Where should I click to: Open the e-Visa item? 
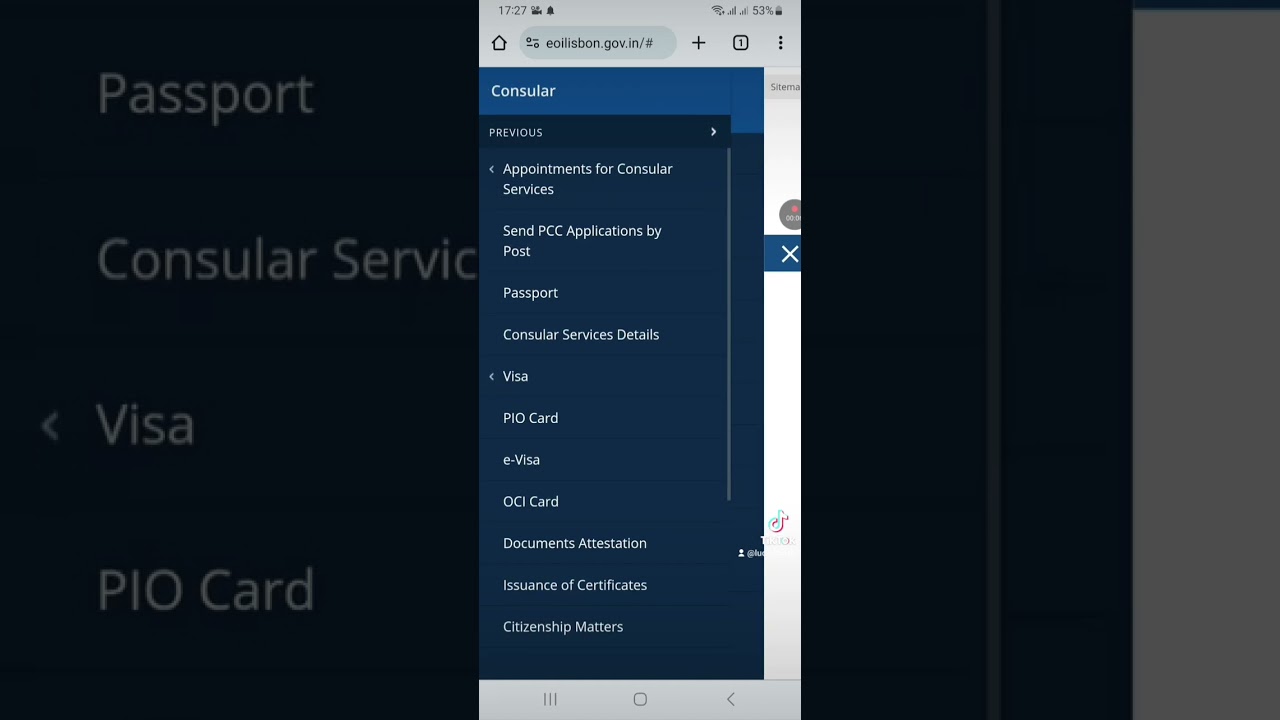(521, 460)
